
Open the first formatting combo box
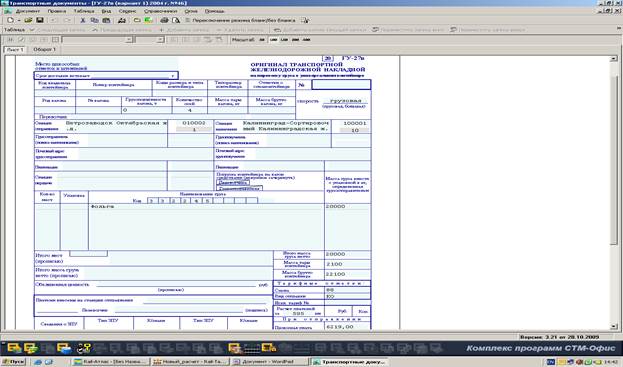pos(97,40)
